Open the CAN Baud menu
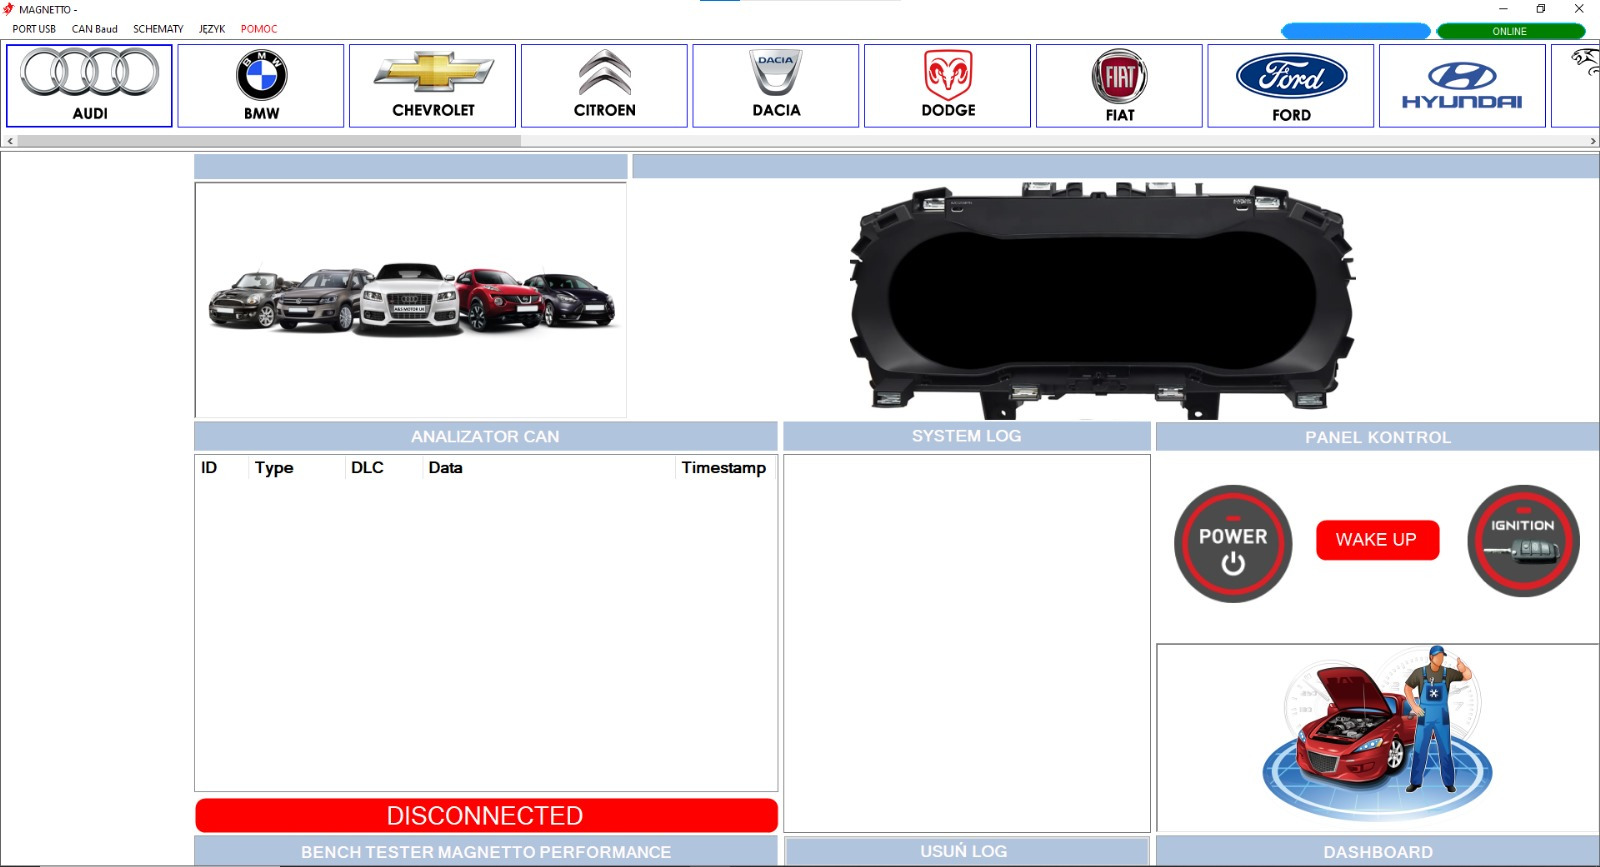 [95, 29]
